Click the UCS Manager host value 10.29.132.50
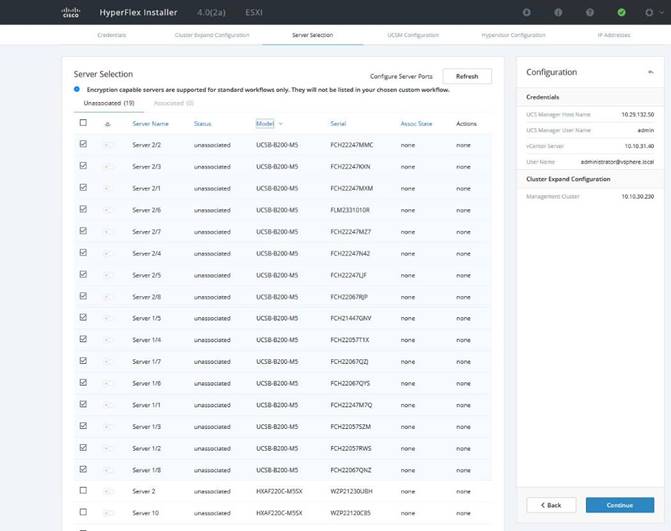 coord(638,115)
